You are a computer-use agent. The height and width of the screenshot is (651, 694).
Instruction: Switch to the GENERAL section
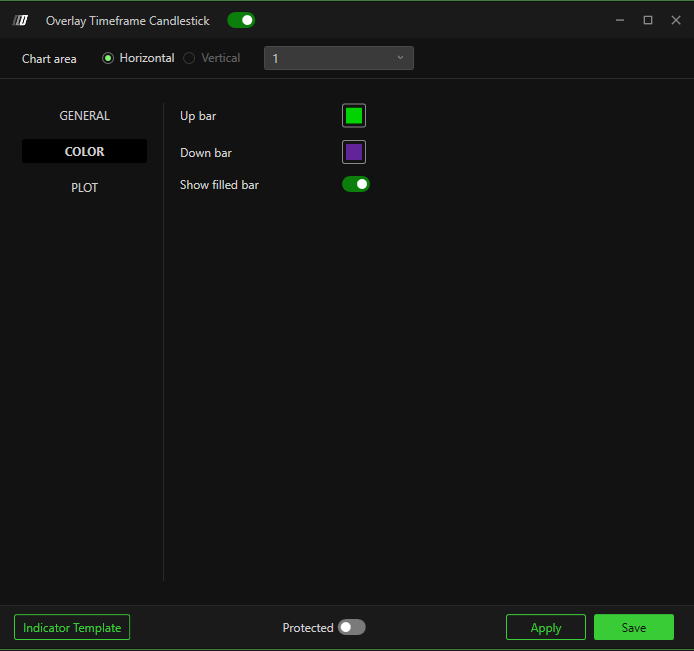click(x=85, y=116)
